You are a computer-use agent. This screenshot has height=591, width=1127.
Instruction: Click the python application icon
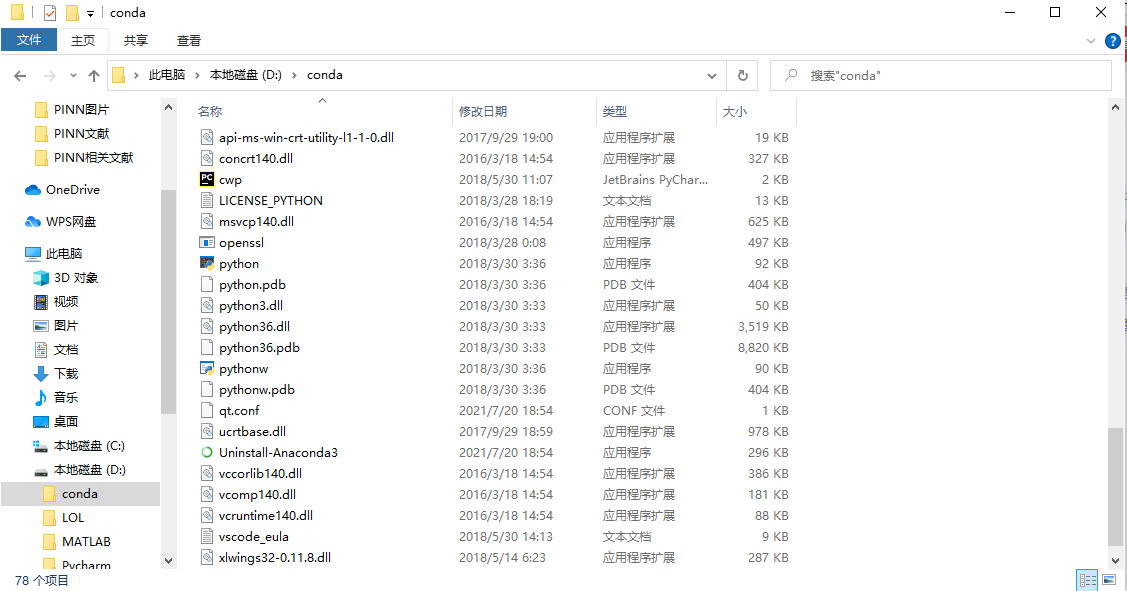pyautogui.click(x=207, y=263)
